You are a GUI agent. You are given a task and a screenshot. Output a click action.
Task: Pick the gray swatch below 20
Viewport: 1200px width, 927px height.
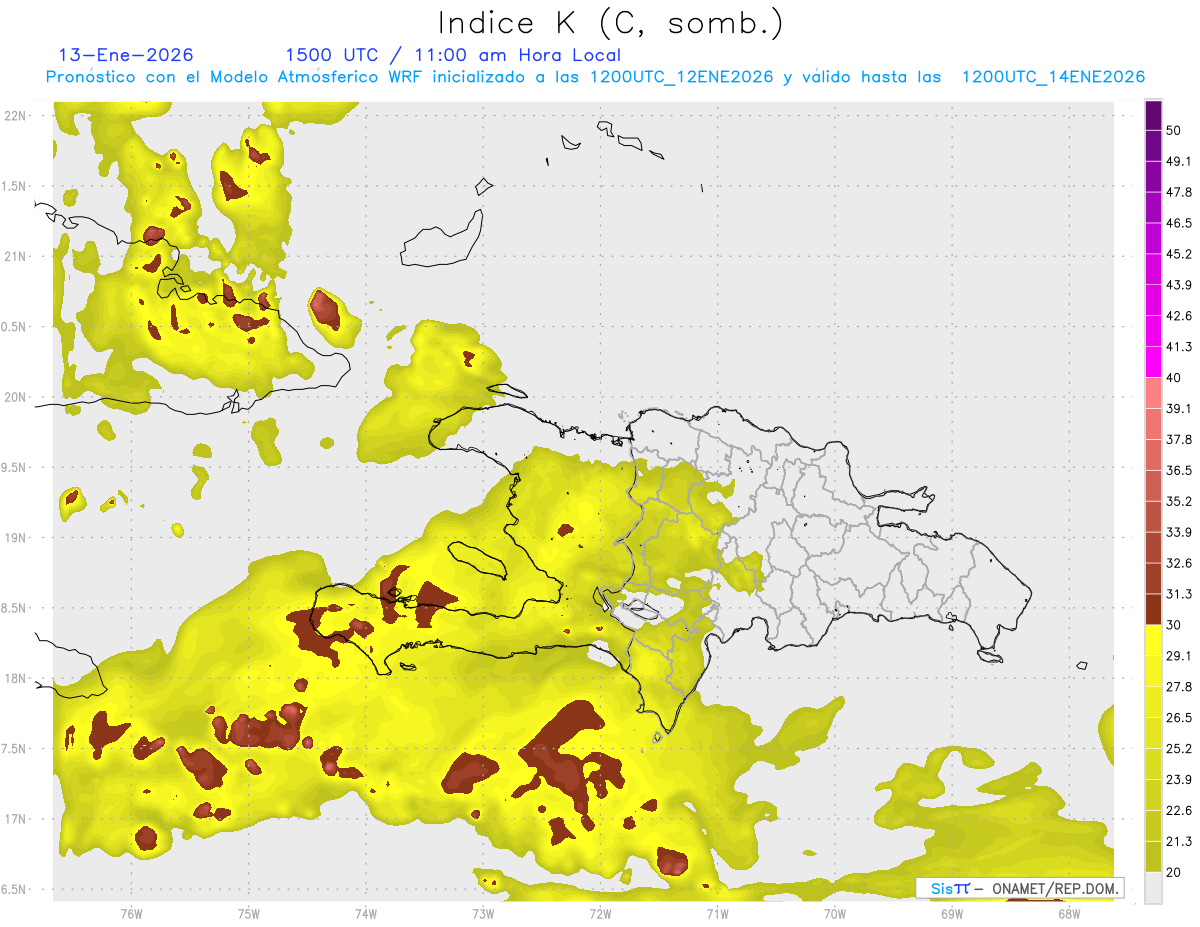[x=1154, y=887]
